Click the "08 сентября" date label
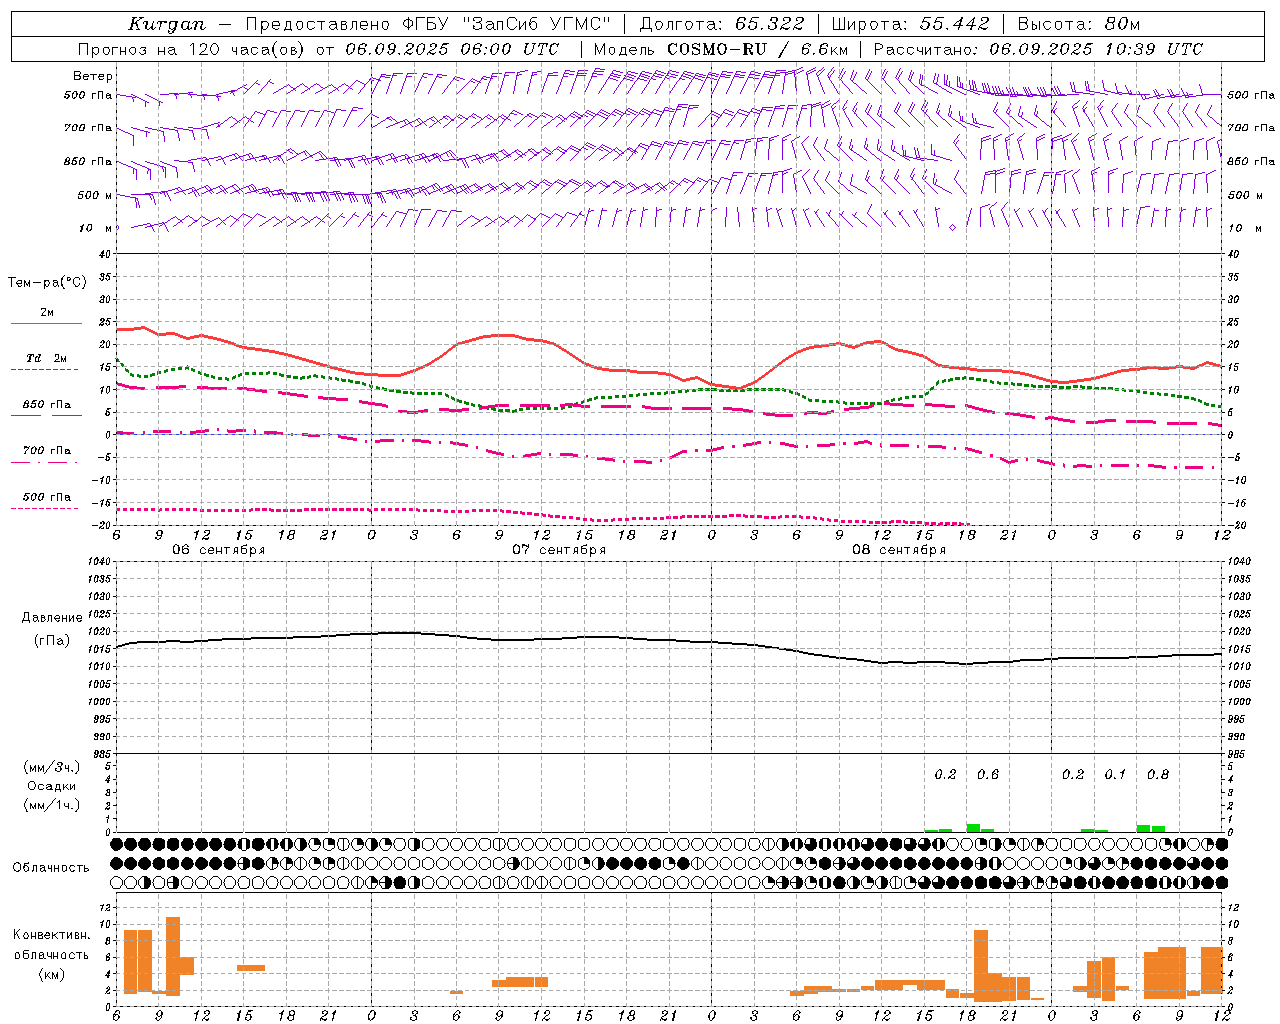Screen dimensions: 1280x1024 point(899,549)
